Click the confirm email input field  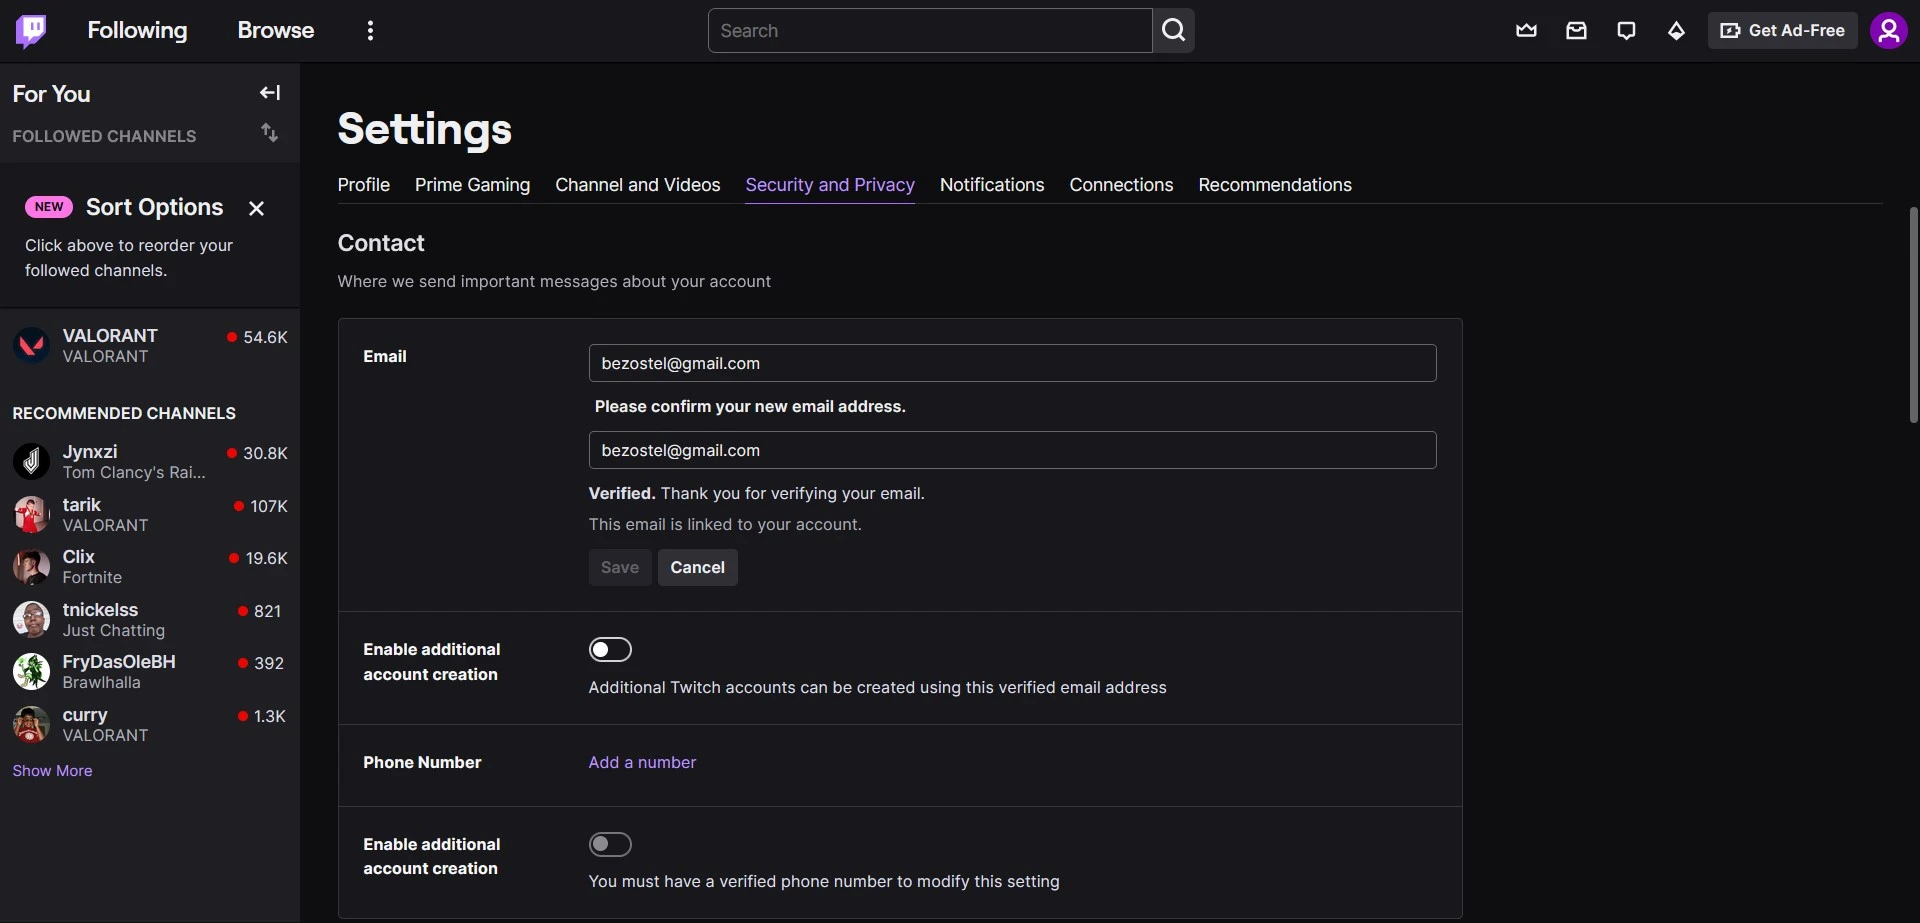point(1012,451)
